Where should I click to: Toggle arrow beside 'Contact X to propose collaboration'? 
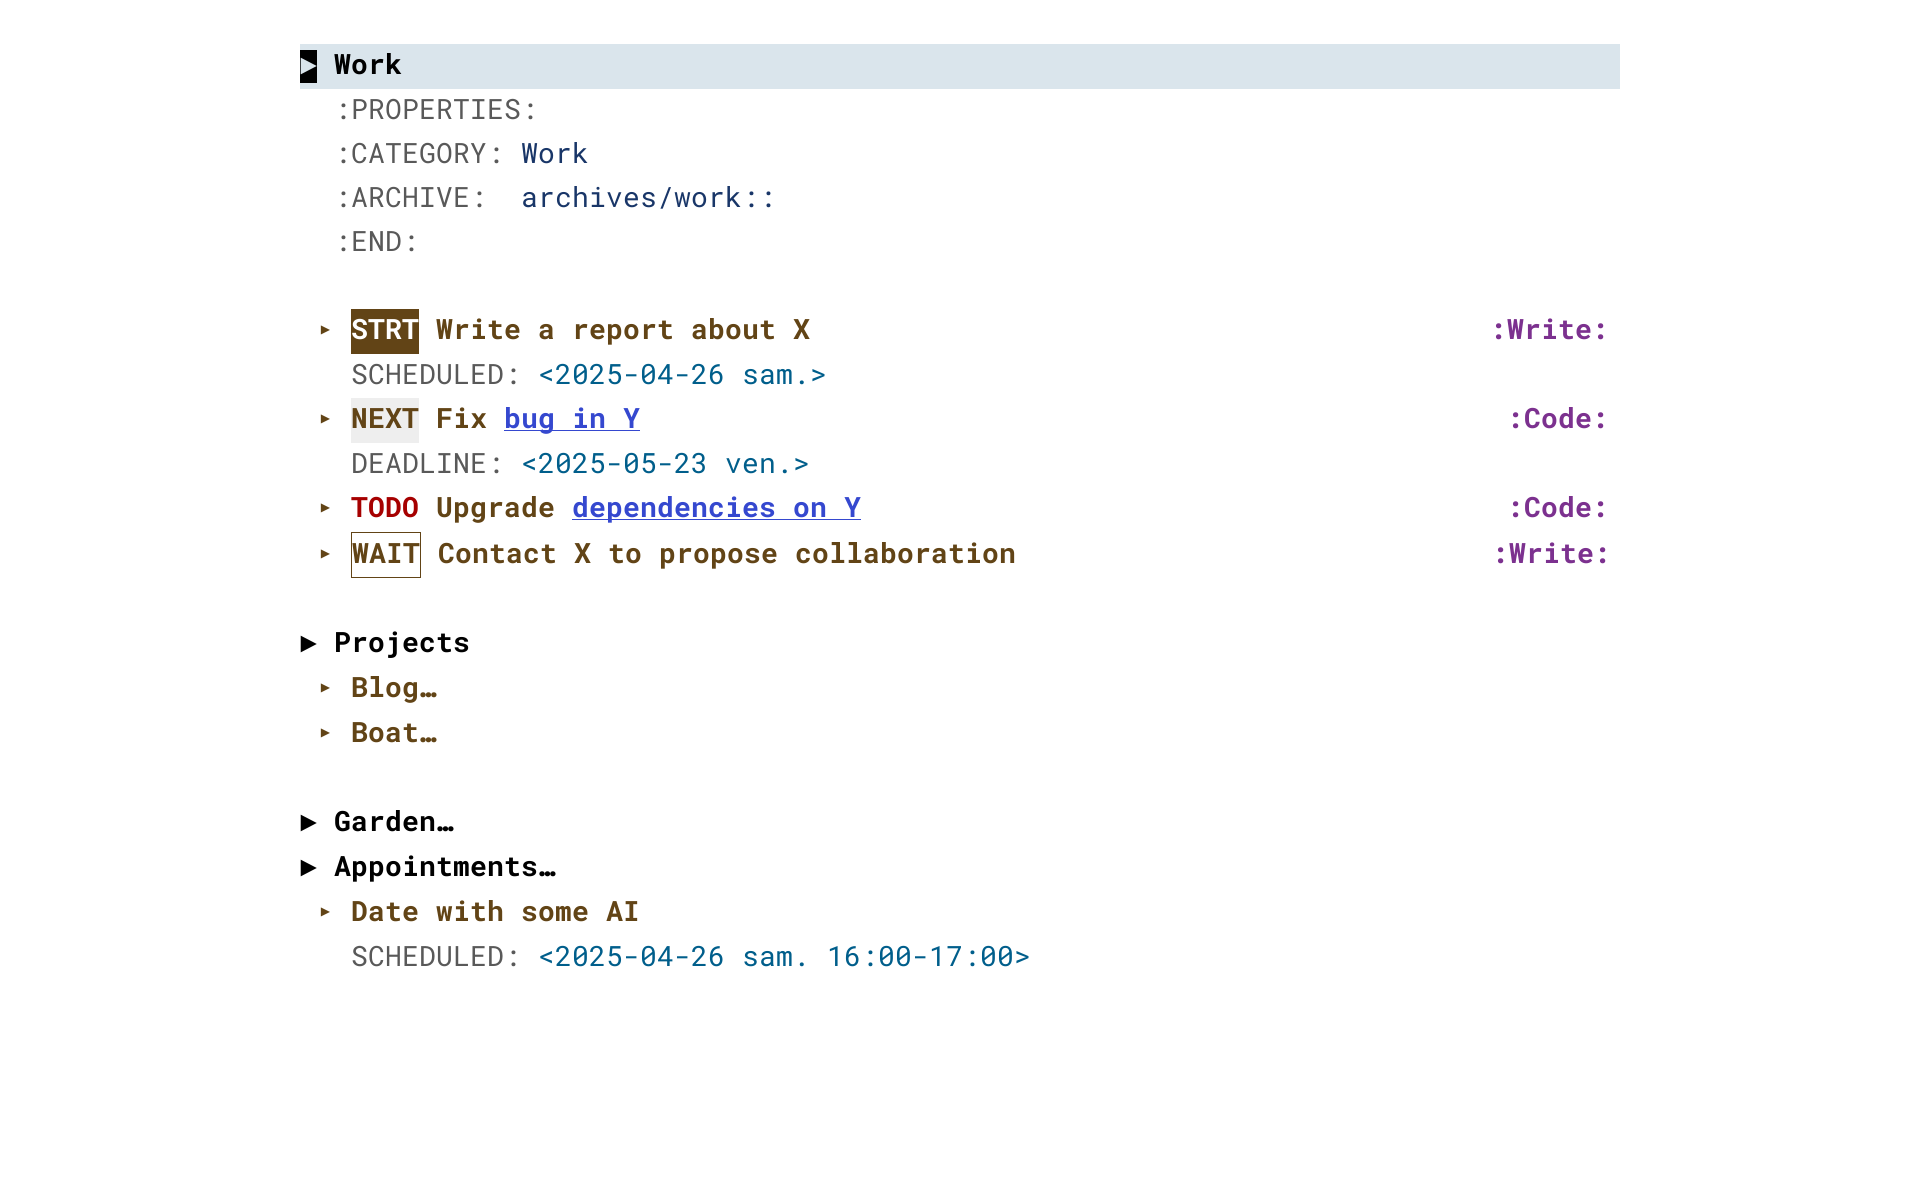[x=325, y=554]
